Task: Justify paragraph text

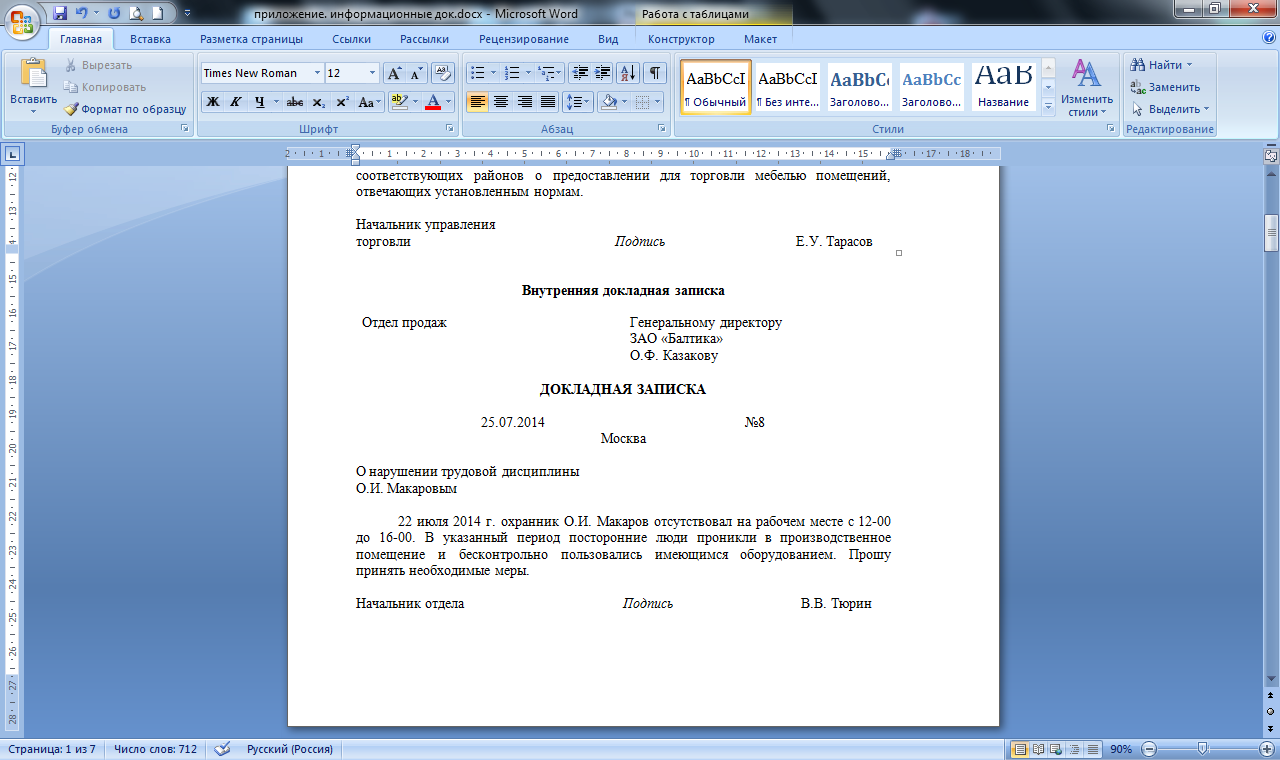Action: 547,102
